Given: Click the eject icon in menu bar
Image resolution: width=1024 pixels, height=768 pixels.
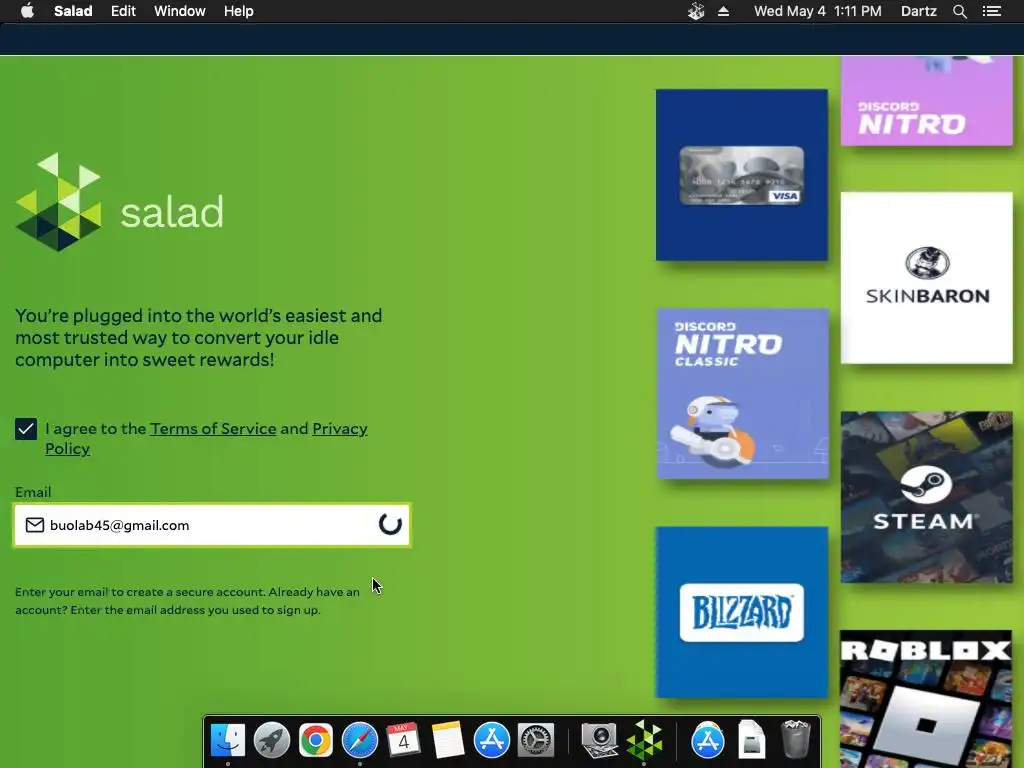Looking at the screenshot, I should (724, 11).
